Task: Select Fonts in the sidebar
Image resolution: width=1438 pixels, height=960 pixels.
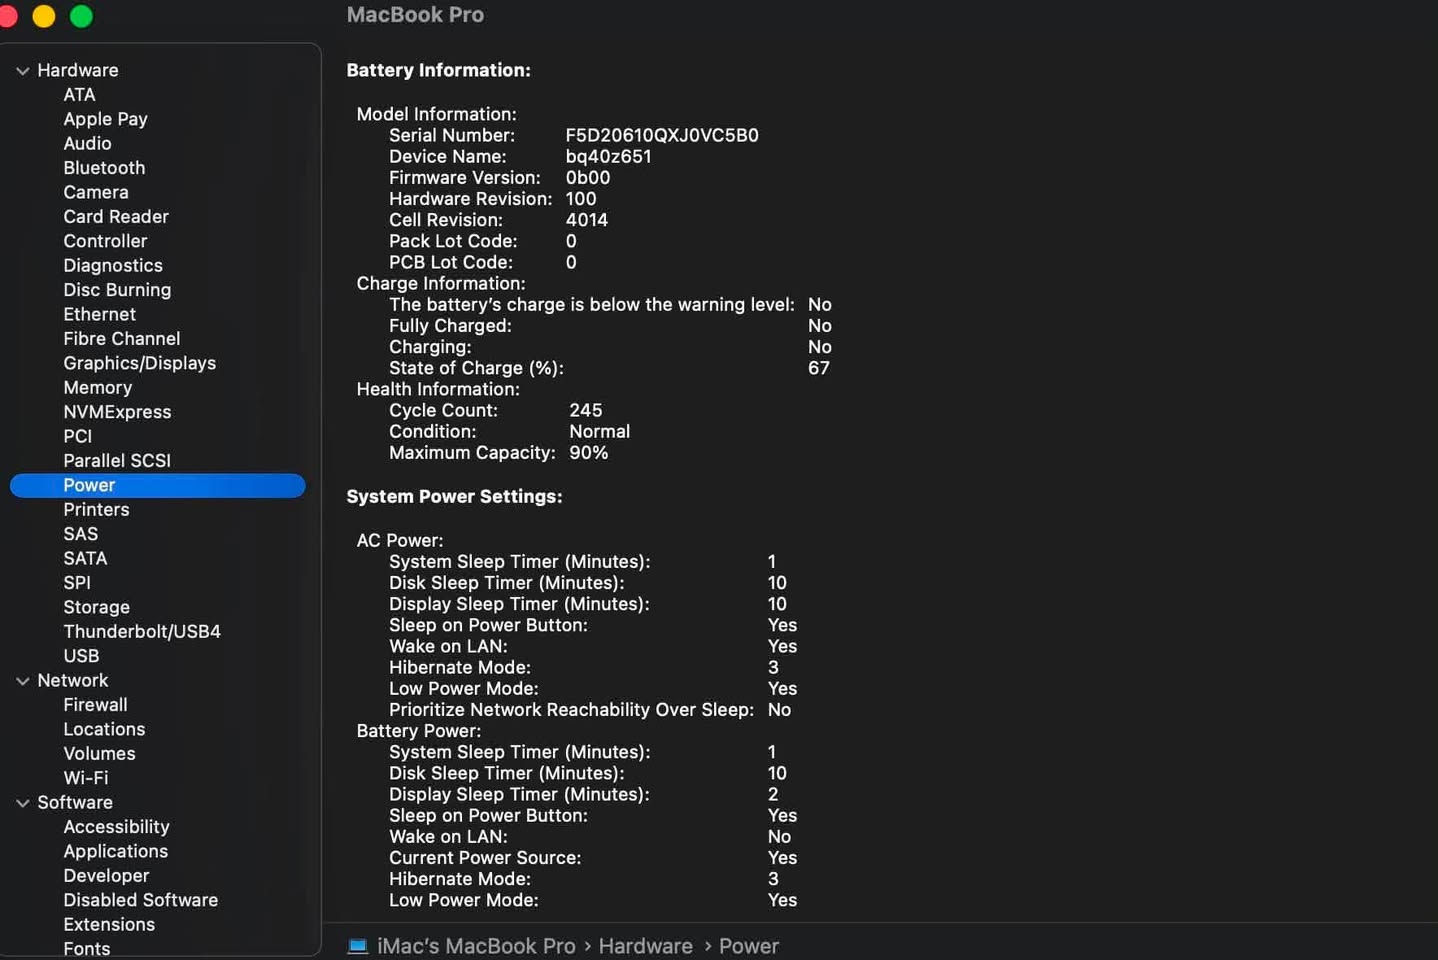Action: pos(87,949)
